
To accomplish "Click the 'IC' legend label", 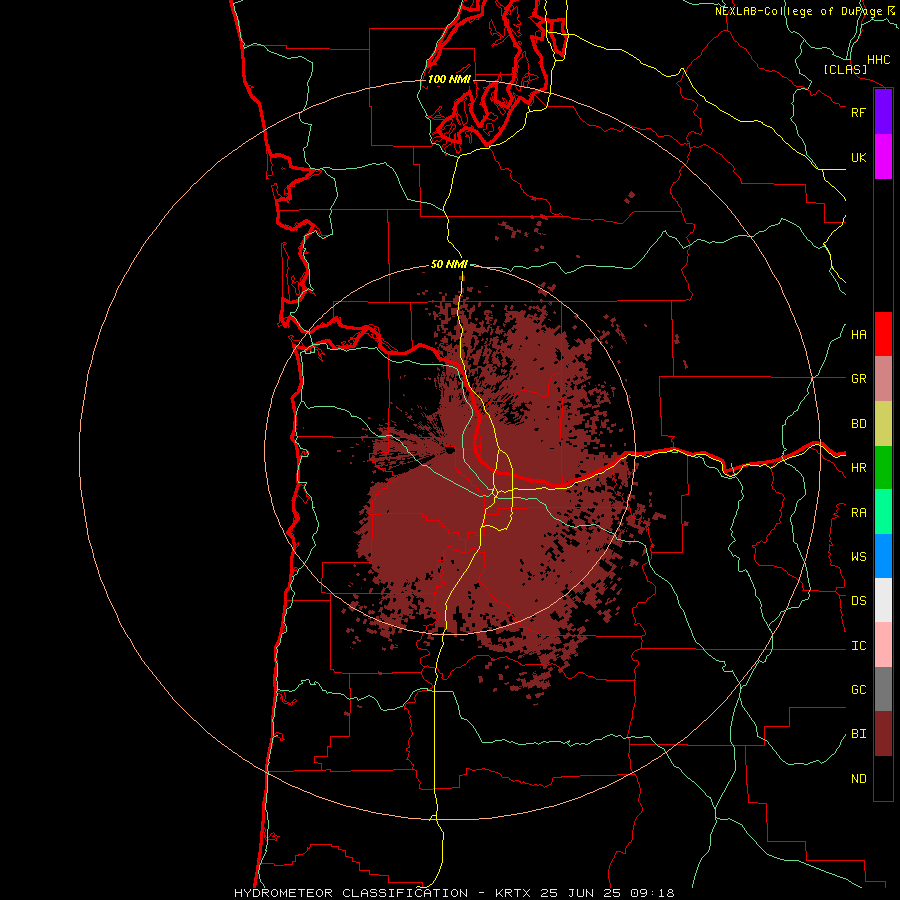I will coord(859,646).
